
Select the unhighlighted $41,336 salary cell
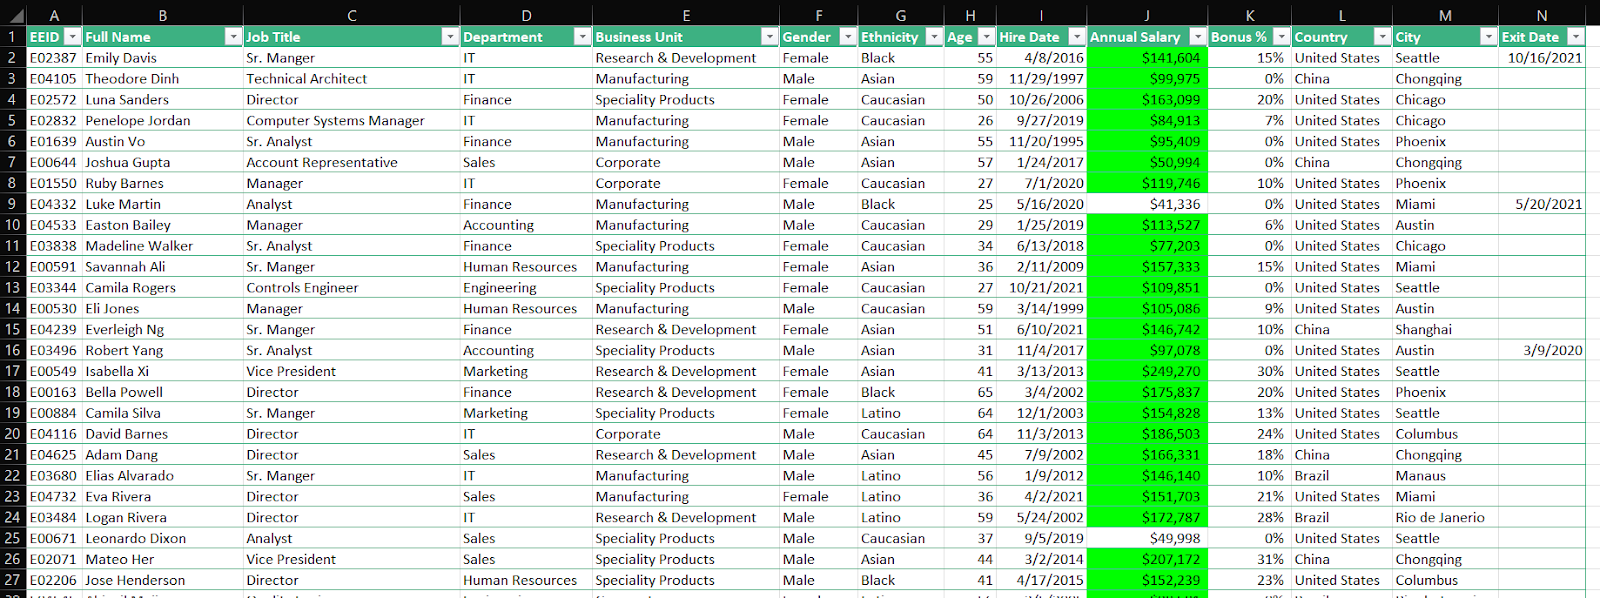click(x=1147, y=204)
